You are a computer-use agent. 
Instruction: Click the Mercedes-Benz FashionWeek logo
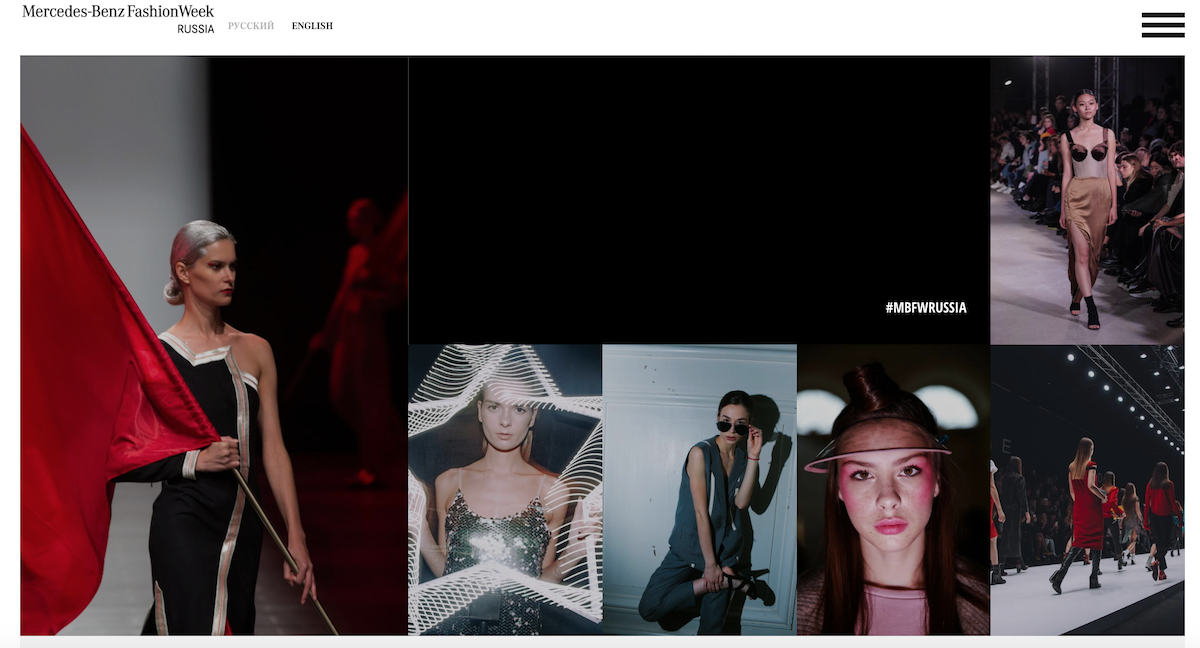coord(118,12)
